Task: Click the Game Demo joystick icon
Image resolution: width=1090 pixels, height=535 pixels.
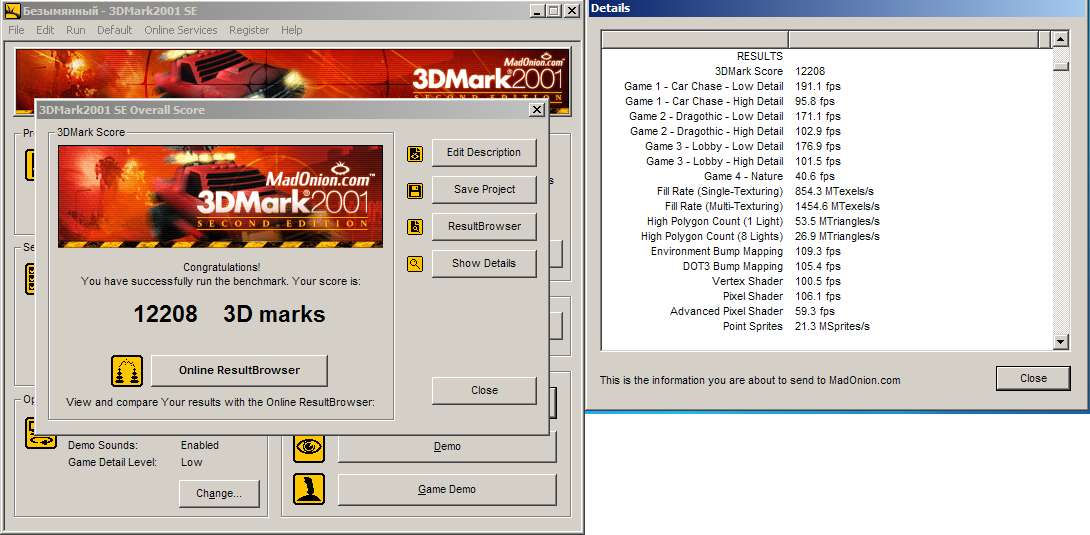Action: [x=309, y=490]
